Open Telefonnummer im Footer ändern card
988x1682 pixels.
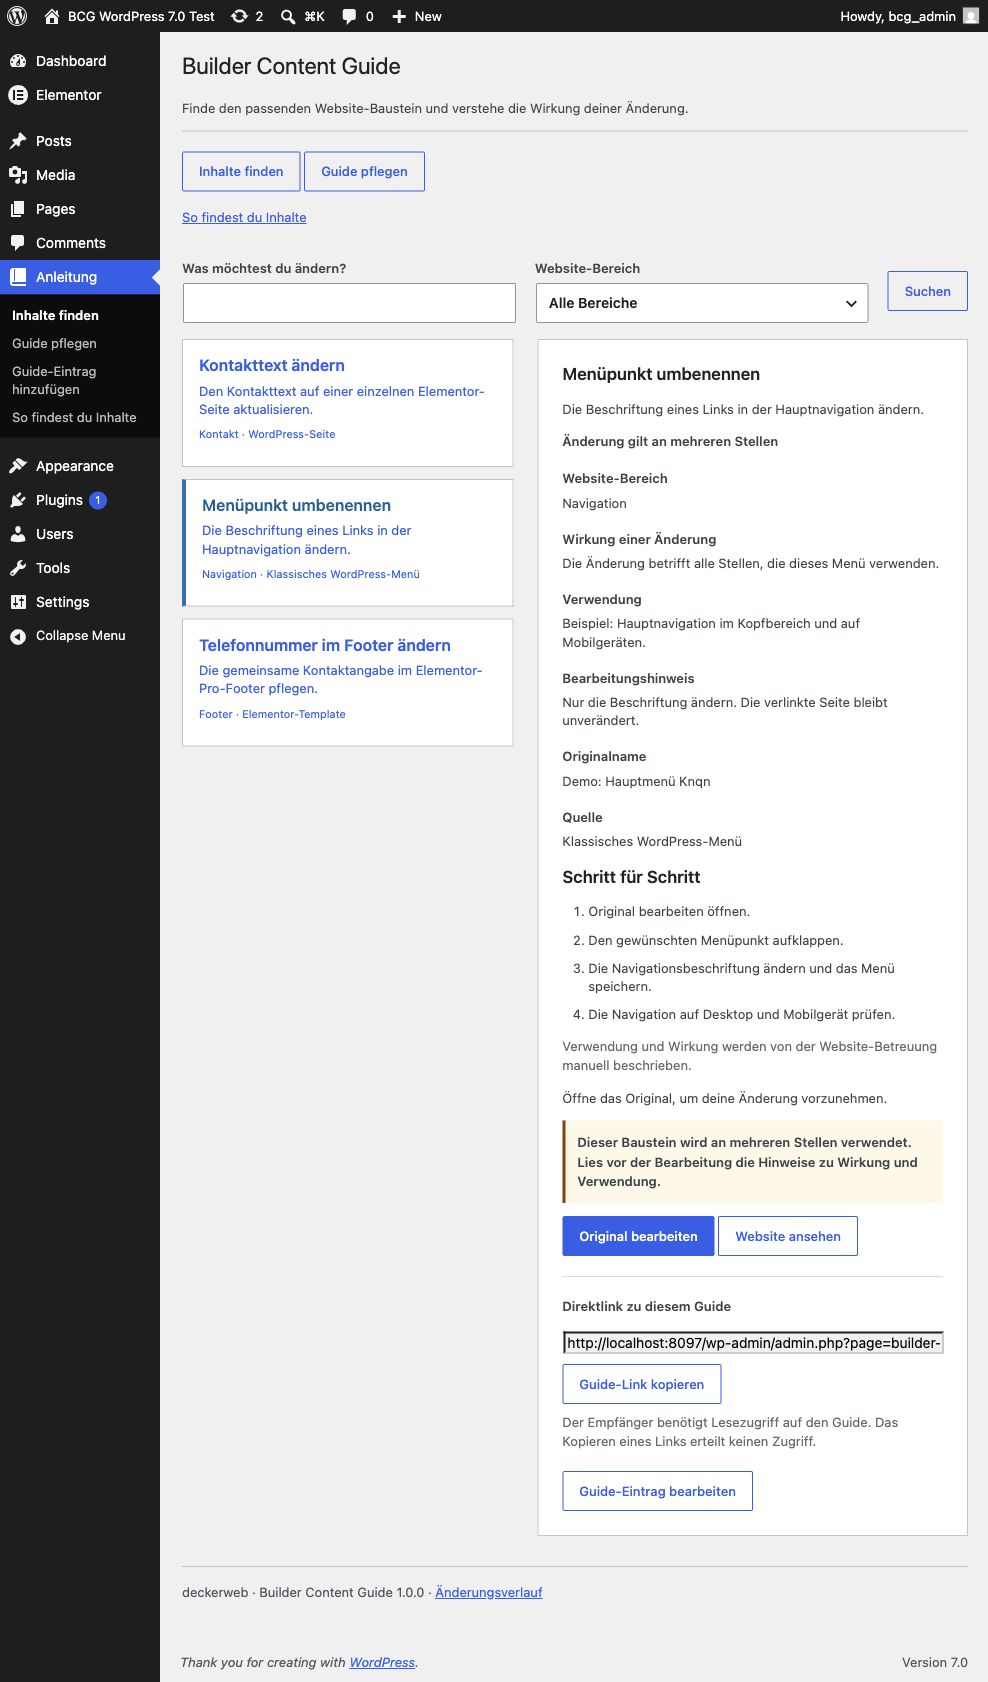click(347, 682)
